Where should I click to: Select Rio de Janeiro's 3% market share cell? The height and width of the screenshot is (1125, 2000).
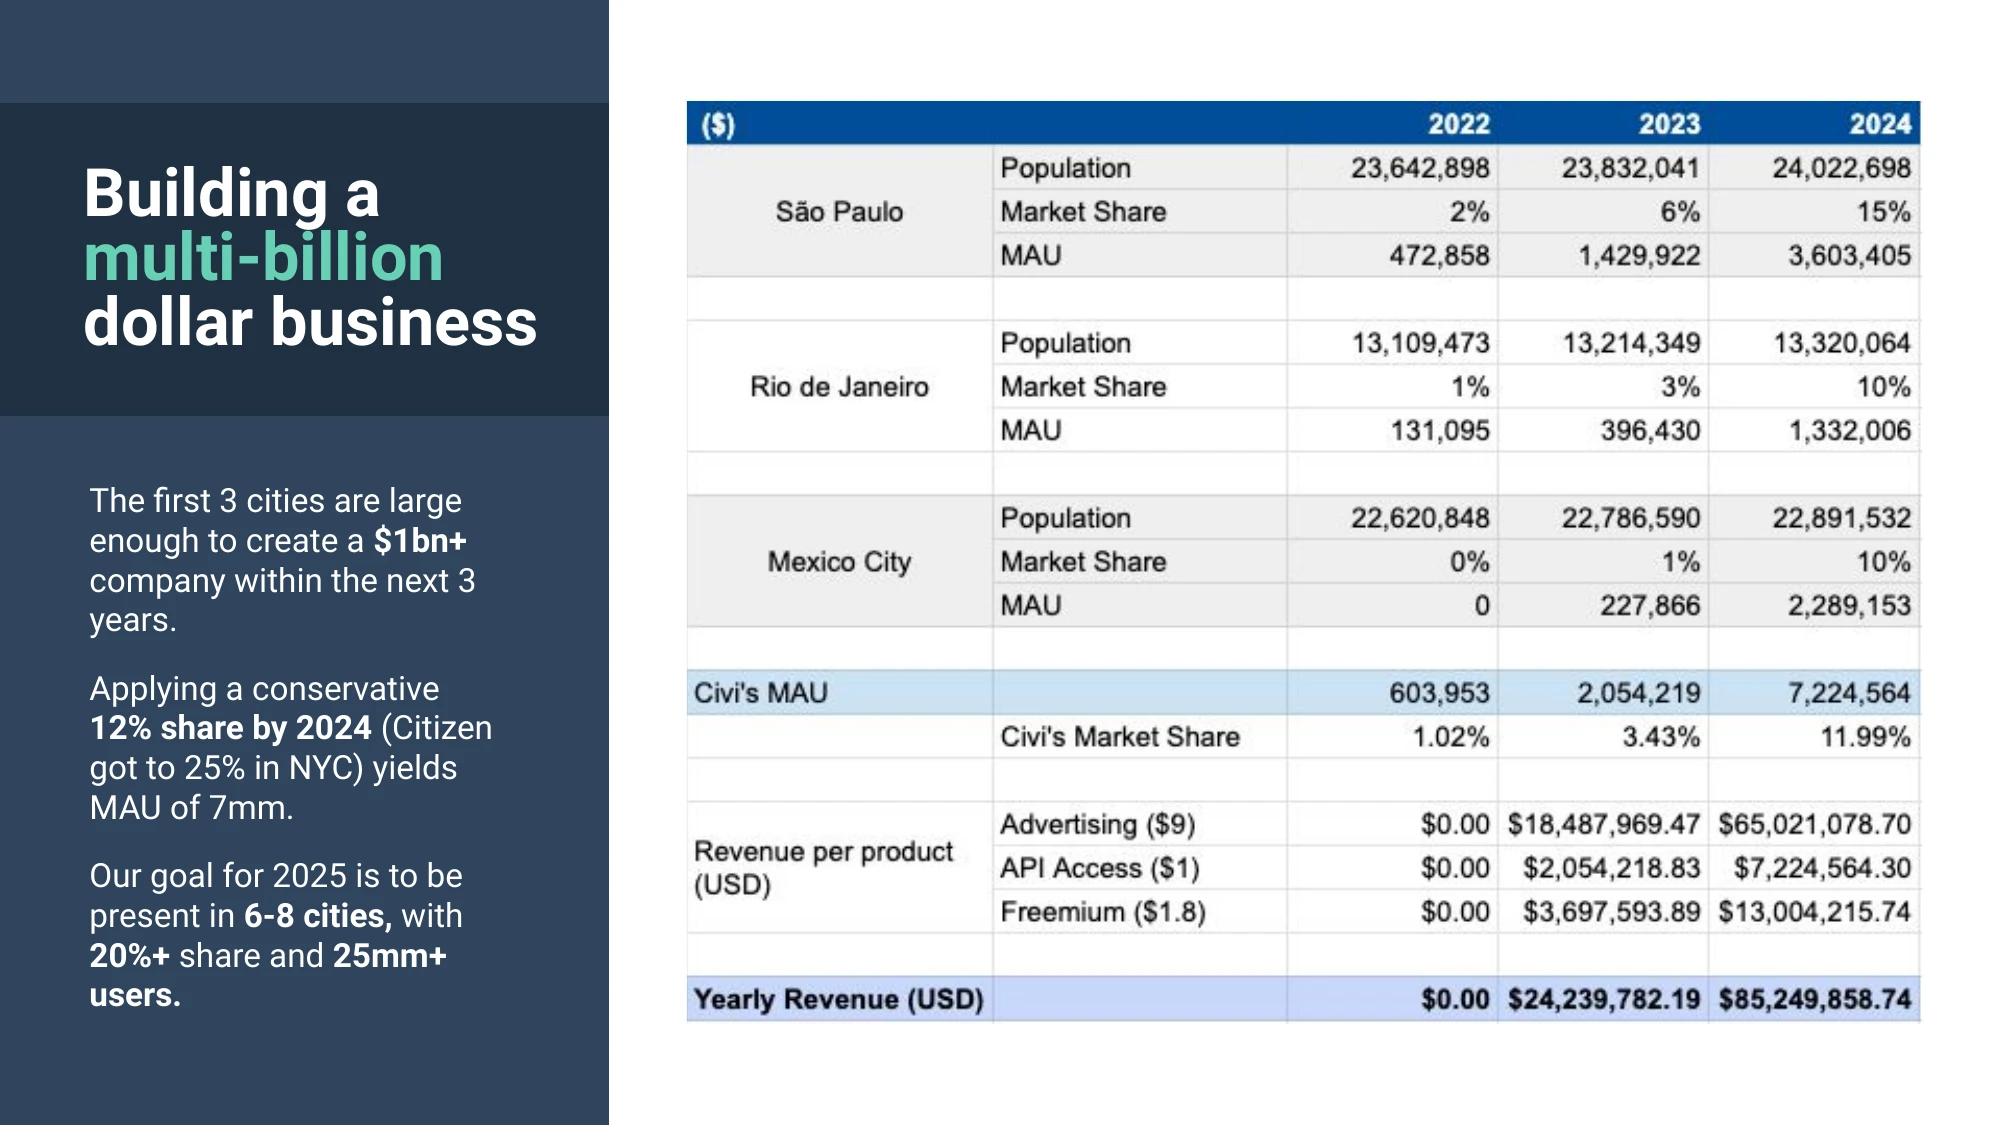pos(1603,387)
